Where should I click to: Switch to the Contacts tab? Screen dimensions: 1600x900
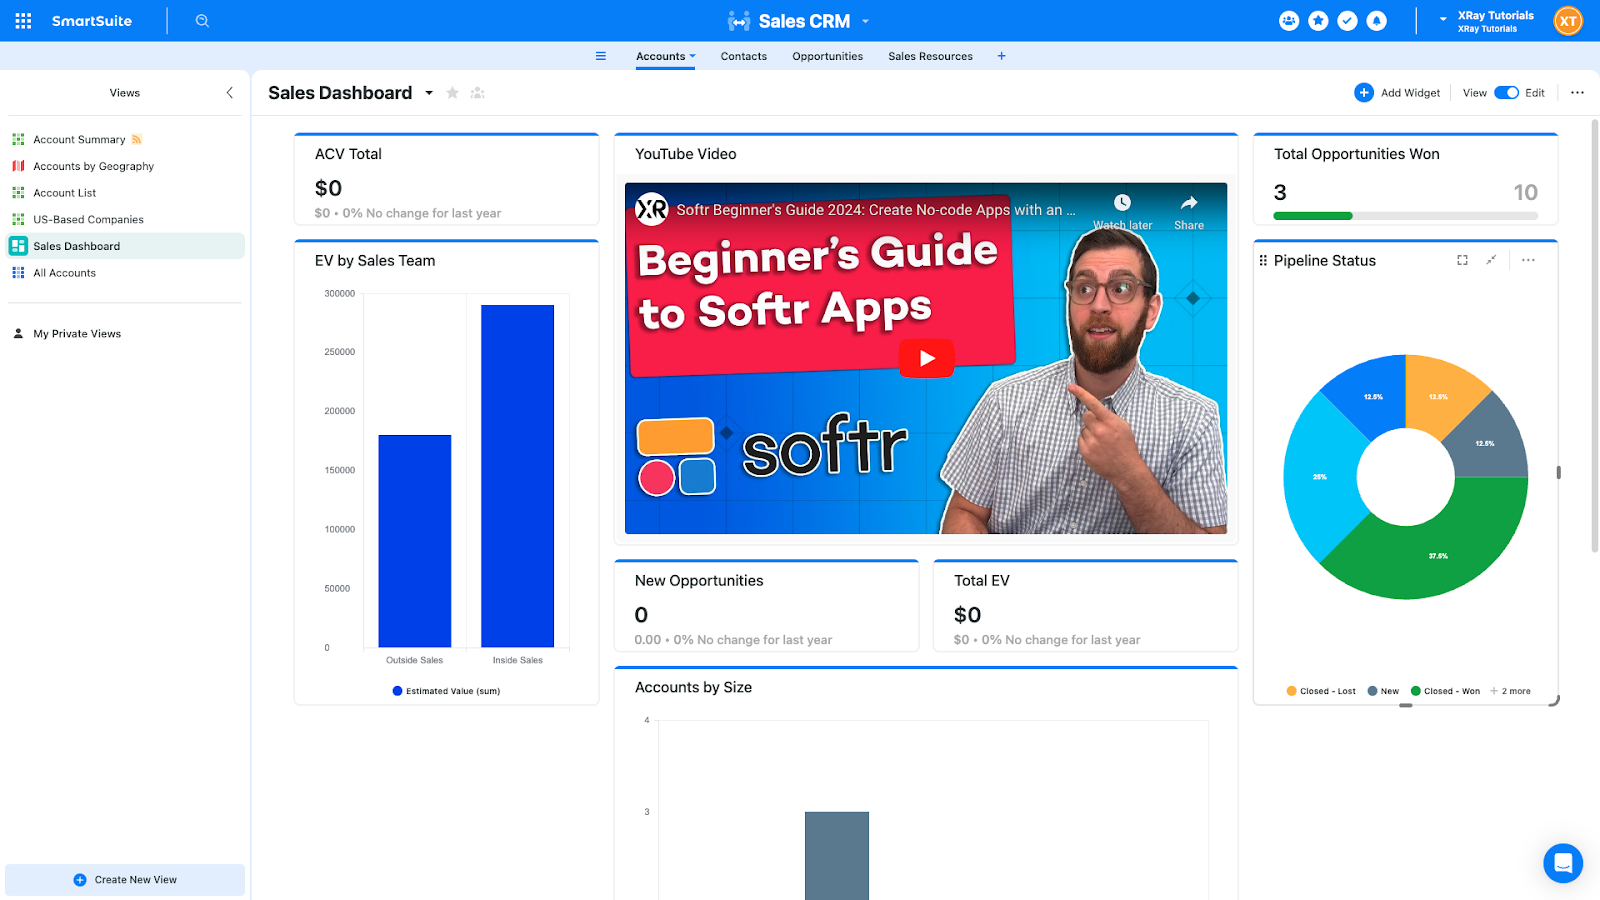[744, 56]
